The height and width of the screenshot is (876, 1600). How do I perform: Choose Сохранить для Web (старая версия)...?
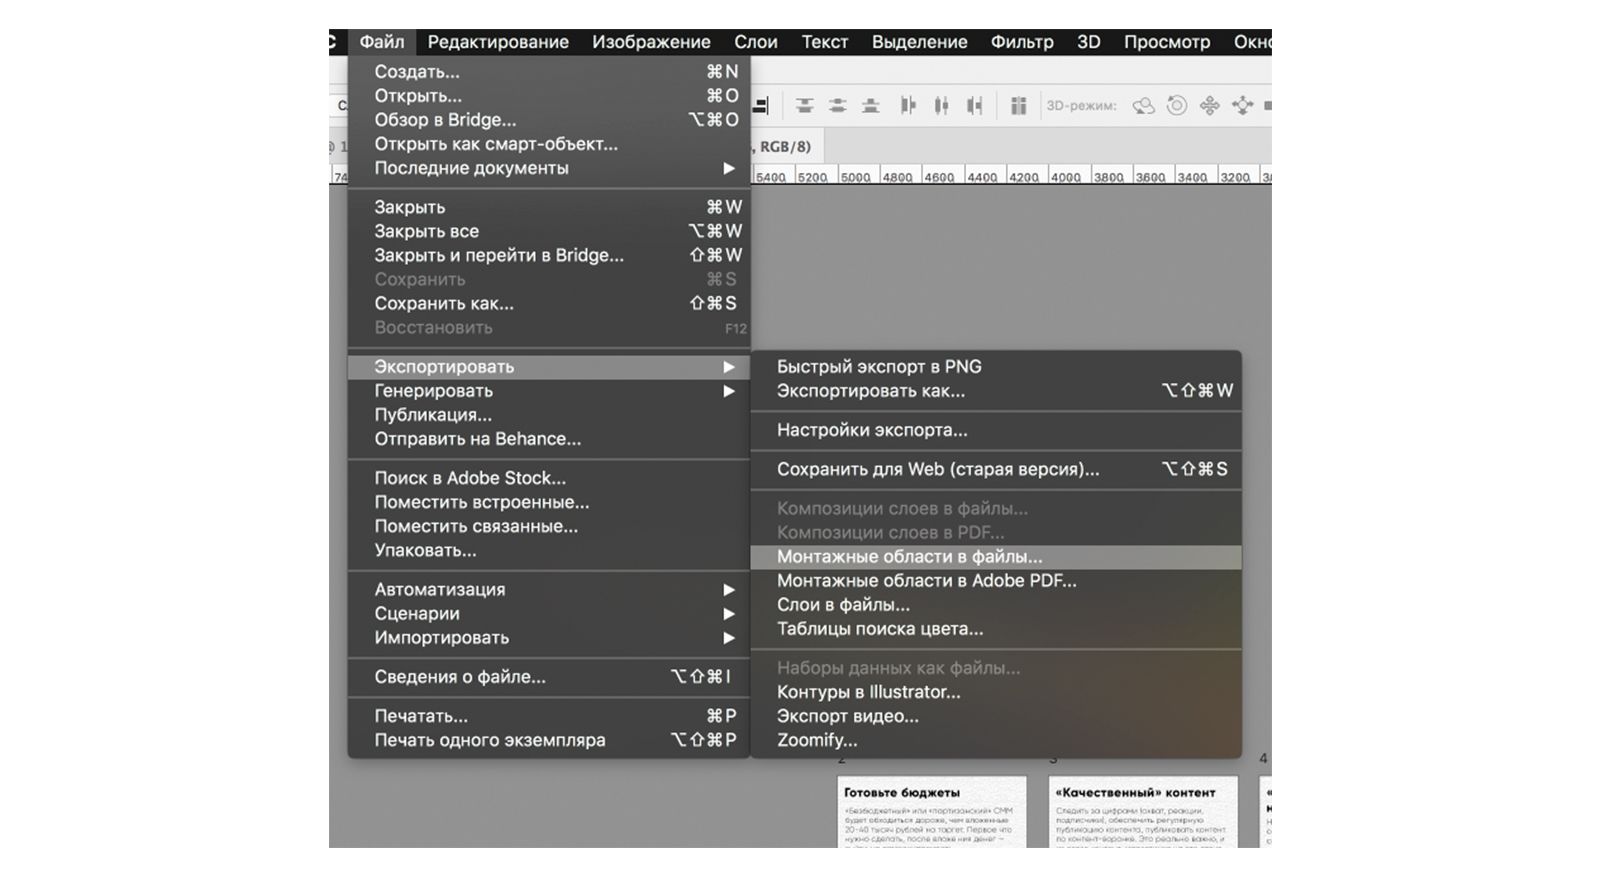996,469
